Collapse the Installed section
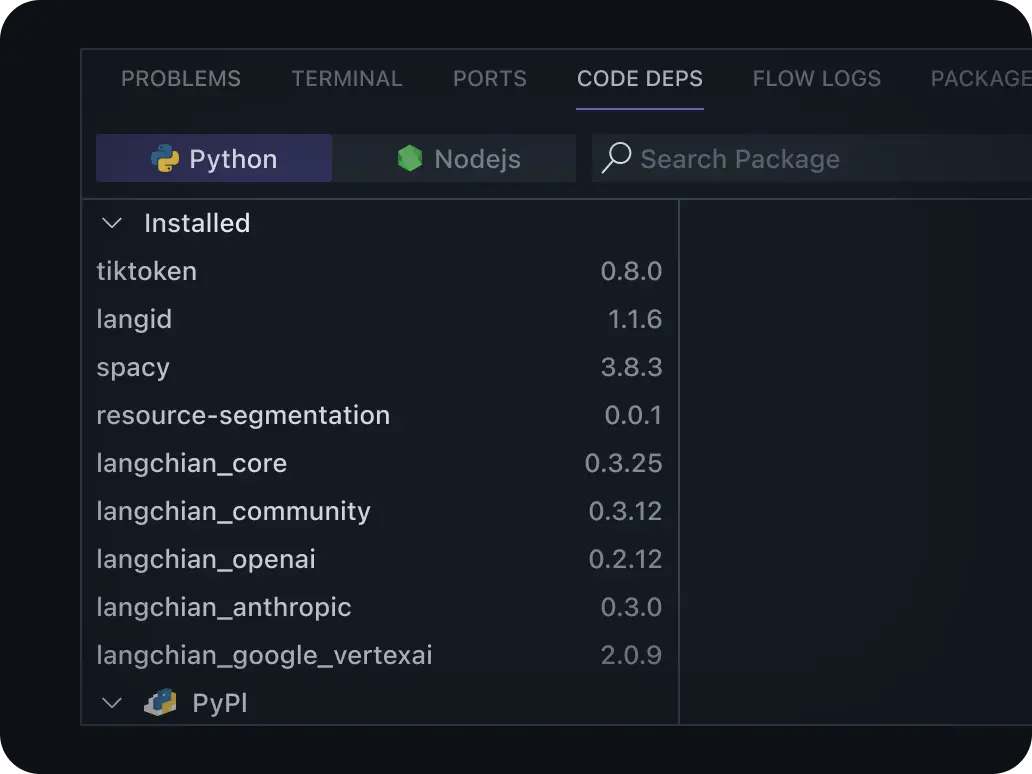 [x=112, y=223]
